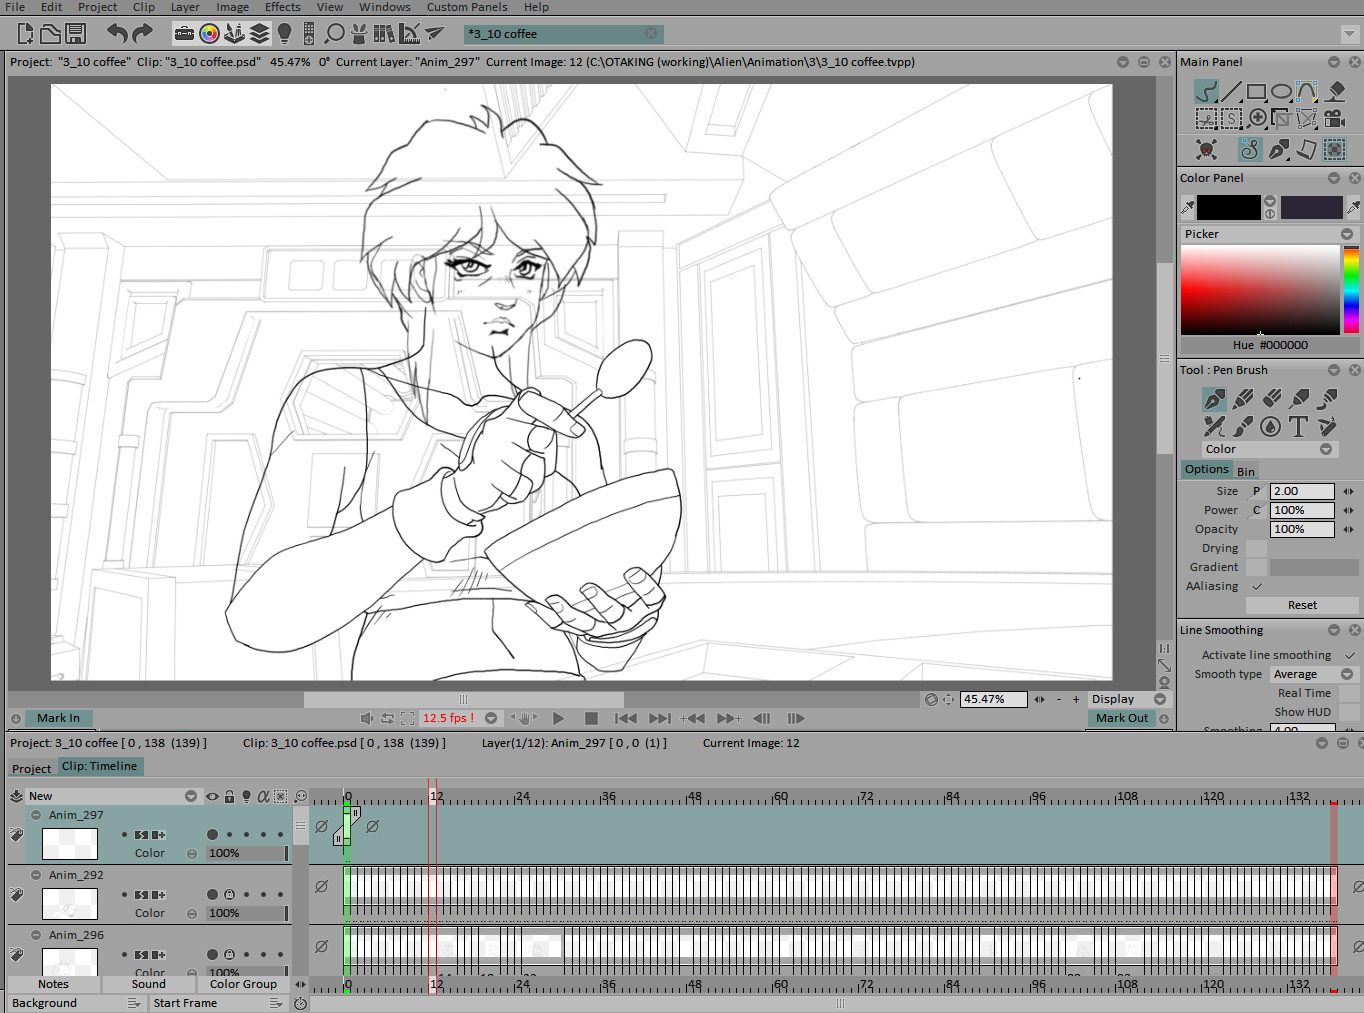This screenshot has width=1364, height=1013.
Task: Select the camera tool in Main Panel
Action: (x=1335, y=119)
